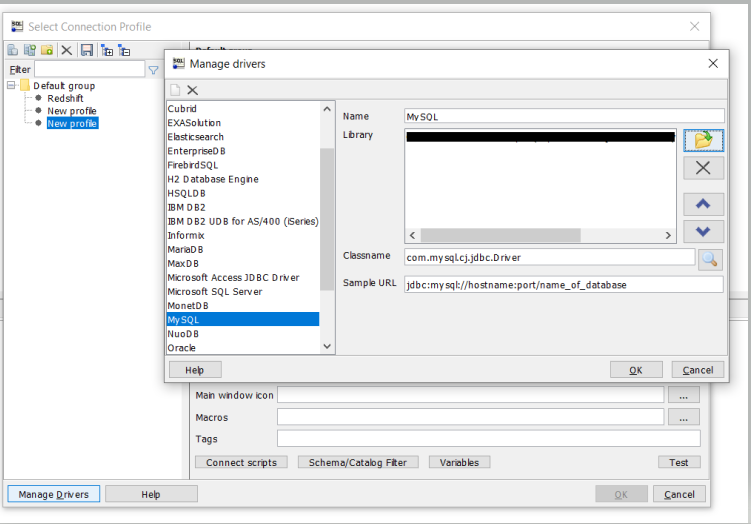Viewport: 751px width, 524px height.
Task: Click the filter funnel icon
Action: pos(153,70)
